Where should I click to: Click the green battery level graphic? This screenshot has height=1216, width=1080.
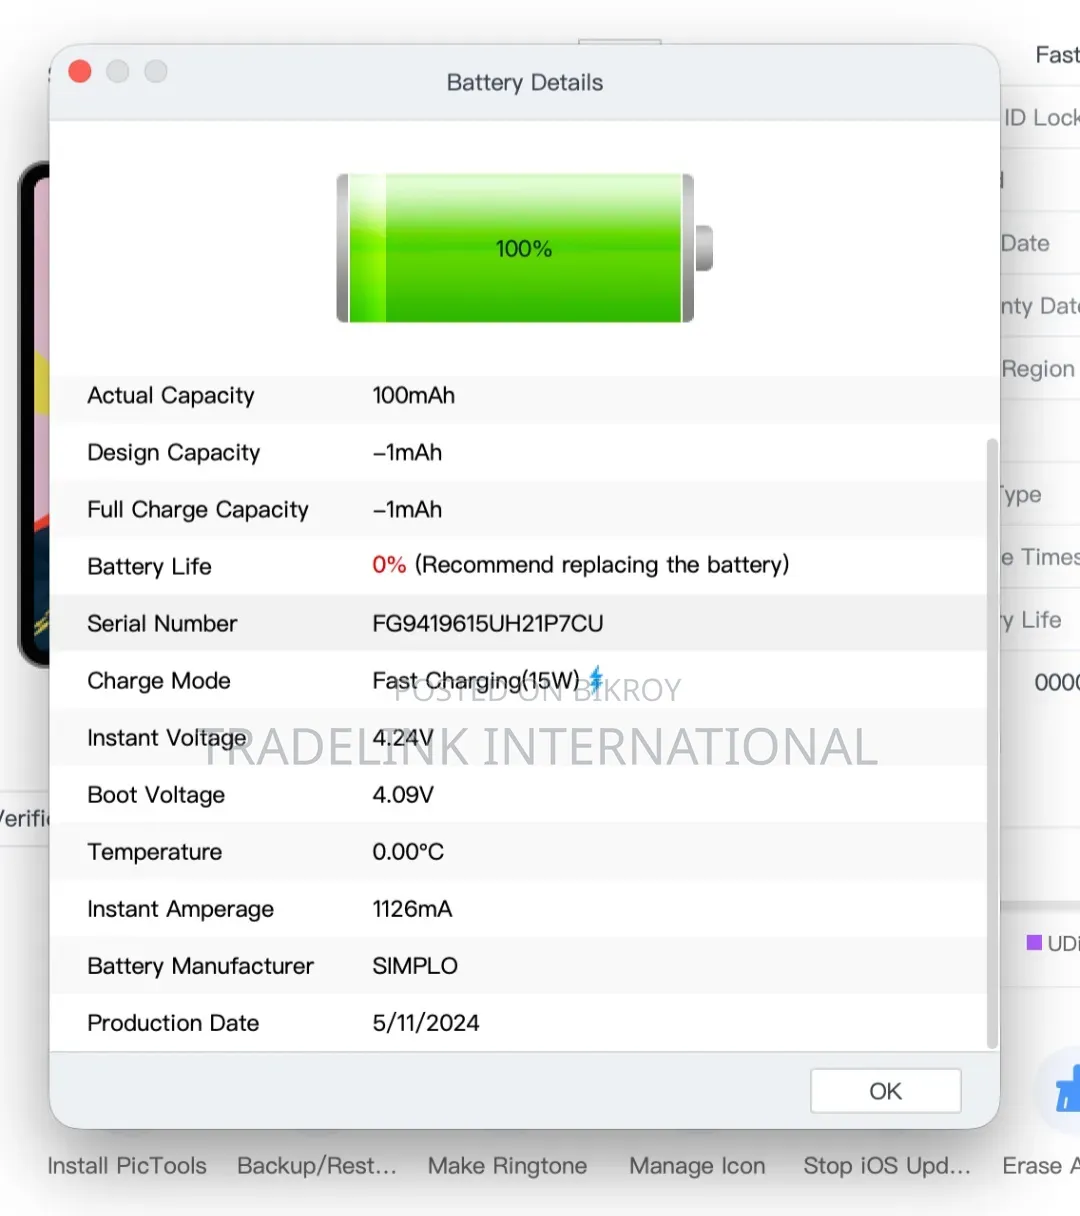point(524,248)
